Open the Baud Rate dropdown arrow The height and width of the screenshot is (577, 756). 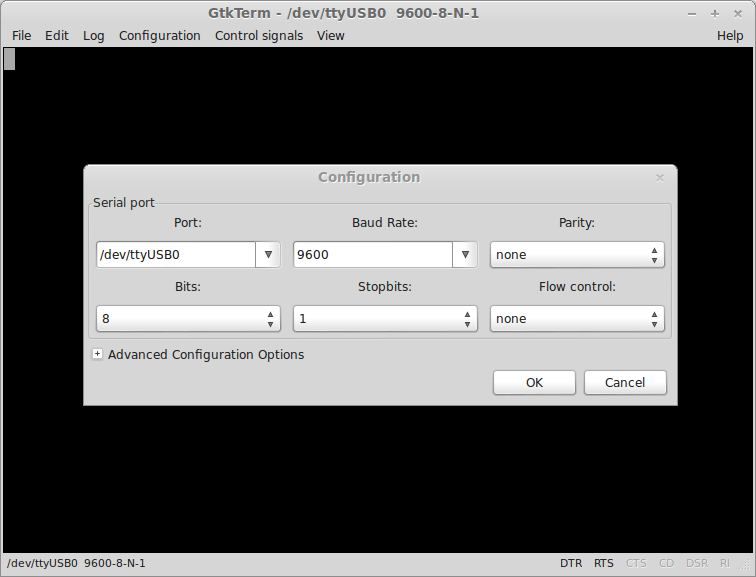[465, 255]
